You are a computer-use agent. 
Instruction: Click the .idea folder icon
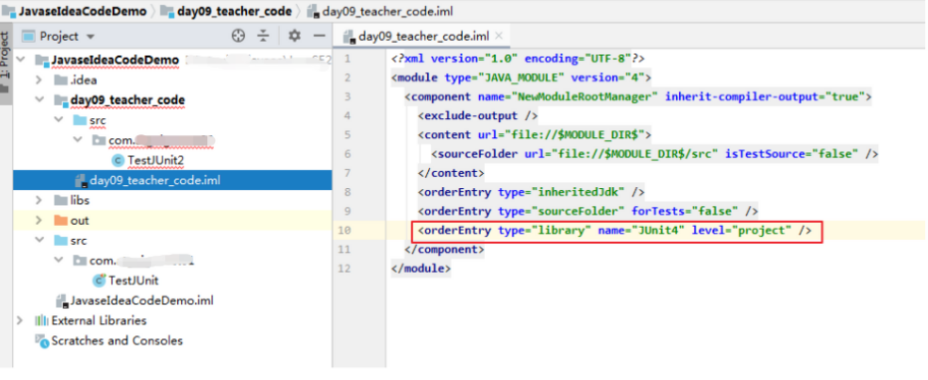tap(60, 80)
